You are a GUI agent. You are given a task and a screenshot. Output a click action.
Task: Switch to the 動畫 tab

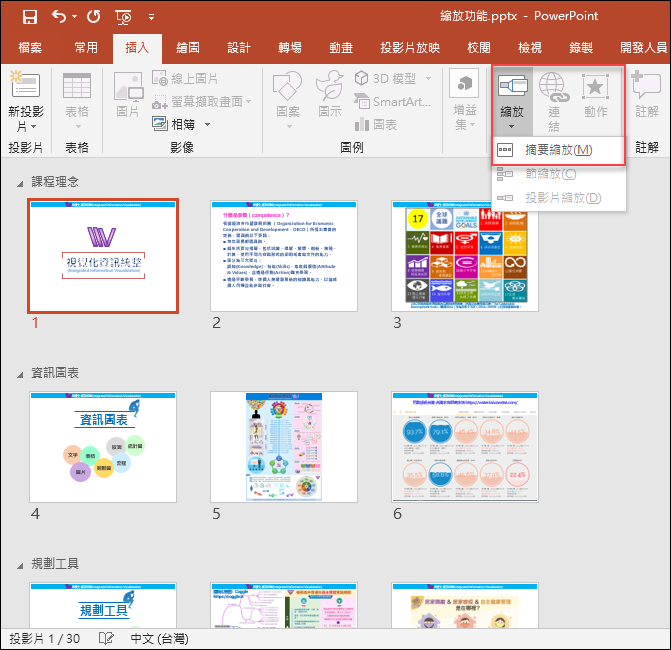341,47
